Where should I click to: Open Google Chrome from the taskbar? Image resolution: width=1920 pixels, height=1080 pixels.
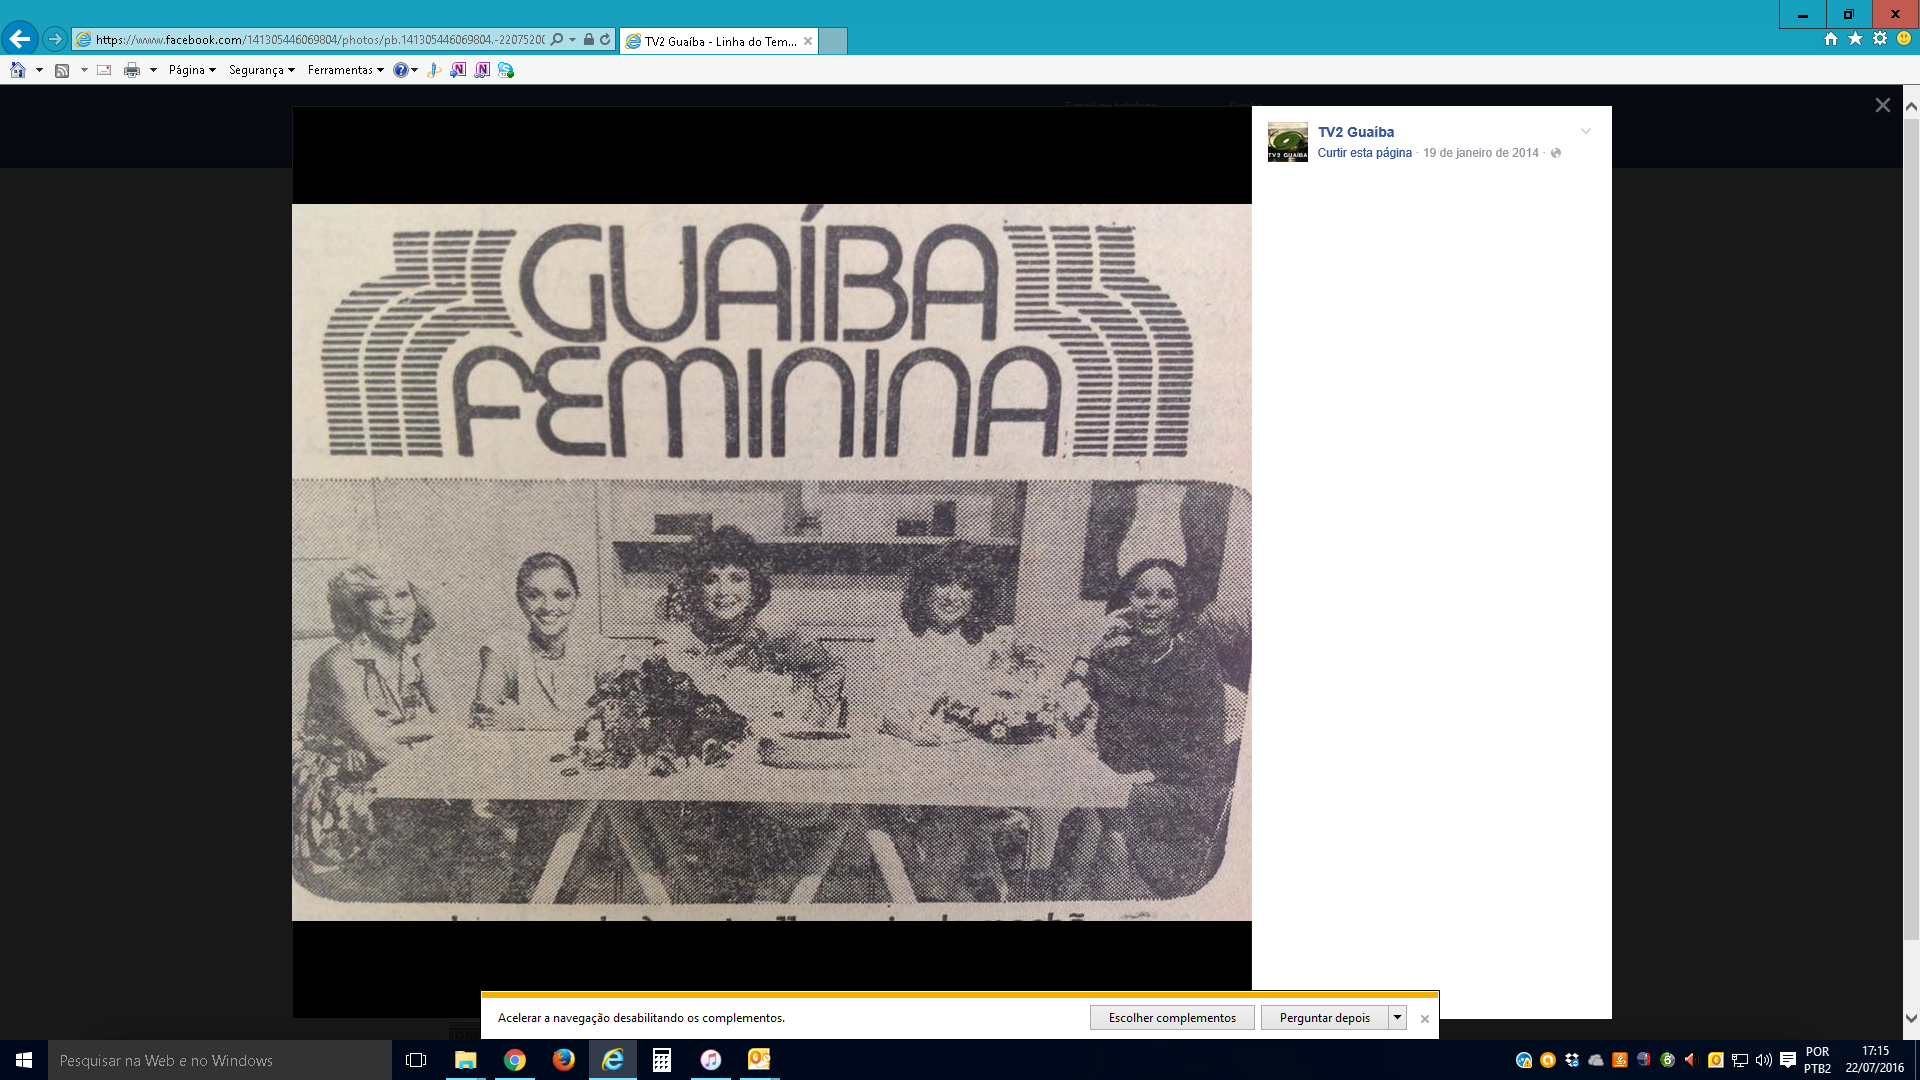pyautogui.click(x=515, y=1060)
